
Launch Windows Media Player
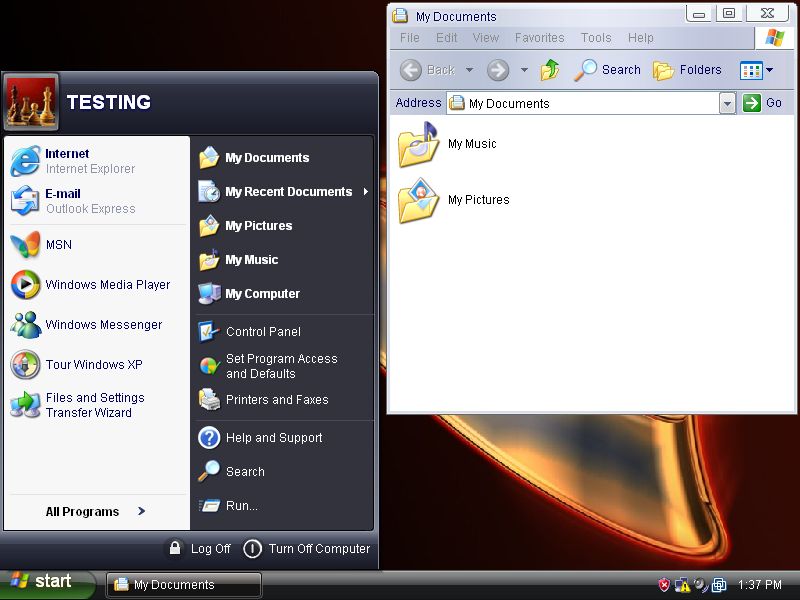(97, 284)
